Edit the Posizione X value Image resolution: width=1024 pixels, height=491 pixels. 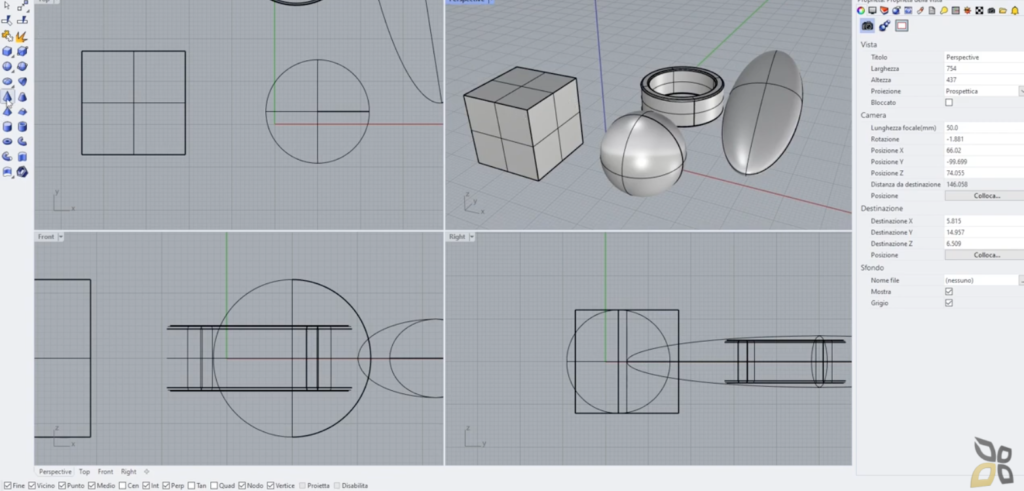coord(984,151)
